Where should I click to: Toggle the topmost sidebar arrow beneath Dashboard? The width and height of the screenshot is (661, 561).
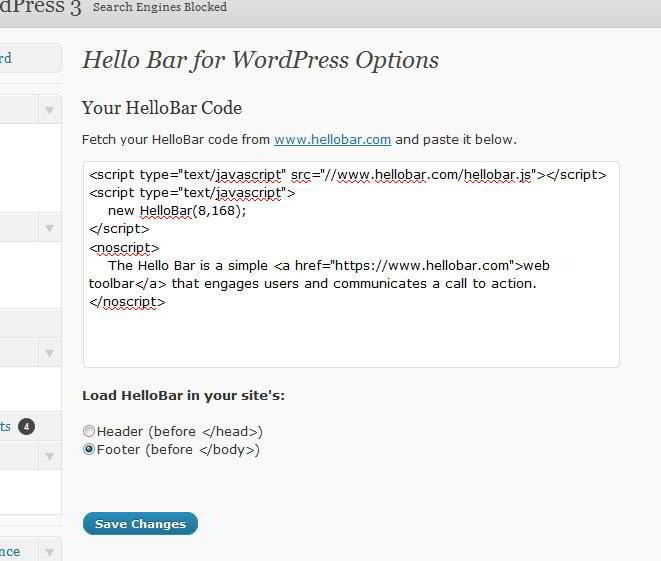[50, 110]
